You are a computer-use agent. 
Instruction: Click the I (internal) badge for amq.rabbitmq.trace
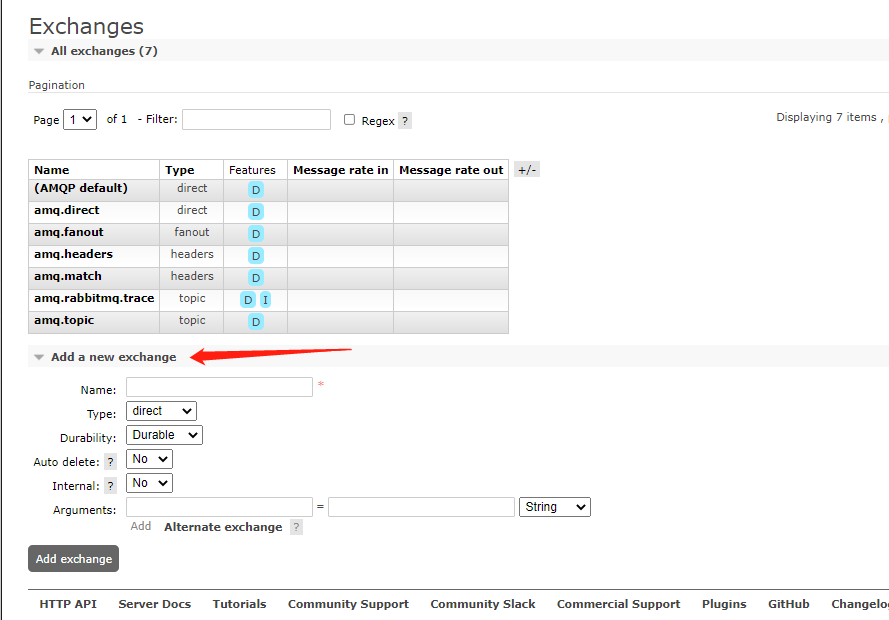(265, 300)
